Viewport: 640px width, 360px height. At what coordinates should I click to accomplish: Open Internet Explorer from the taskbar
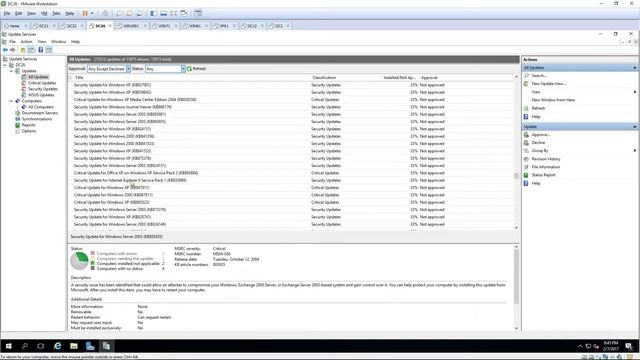coord(58,346)
